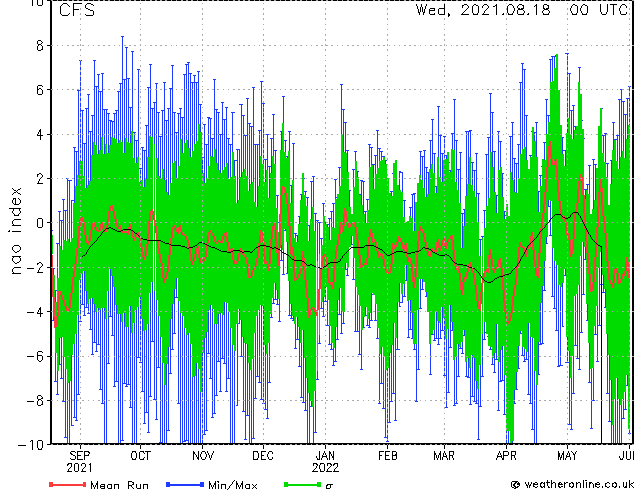The image size is (634, 490).
Task: Click the y-axis label -6
Action: (x=35, y=356)
